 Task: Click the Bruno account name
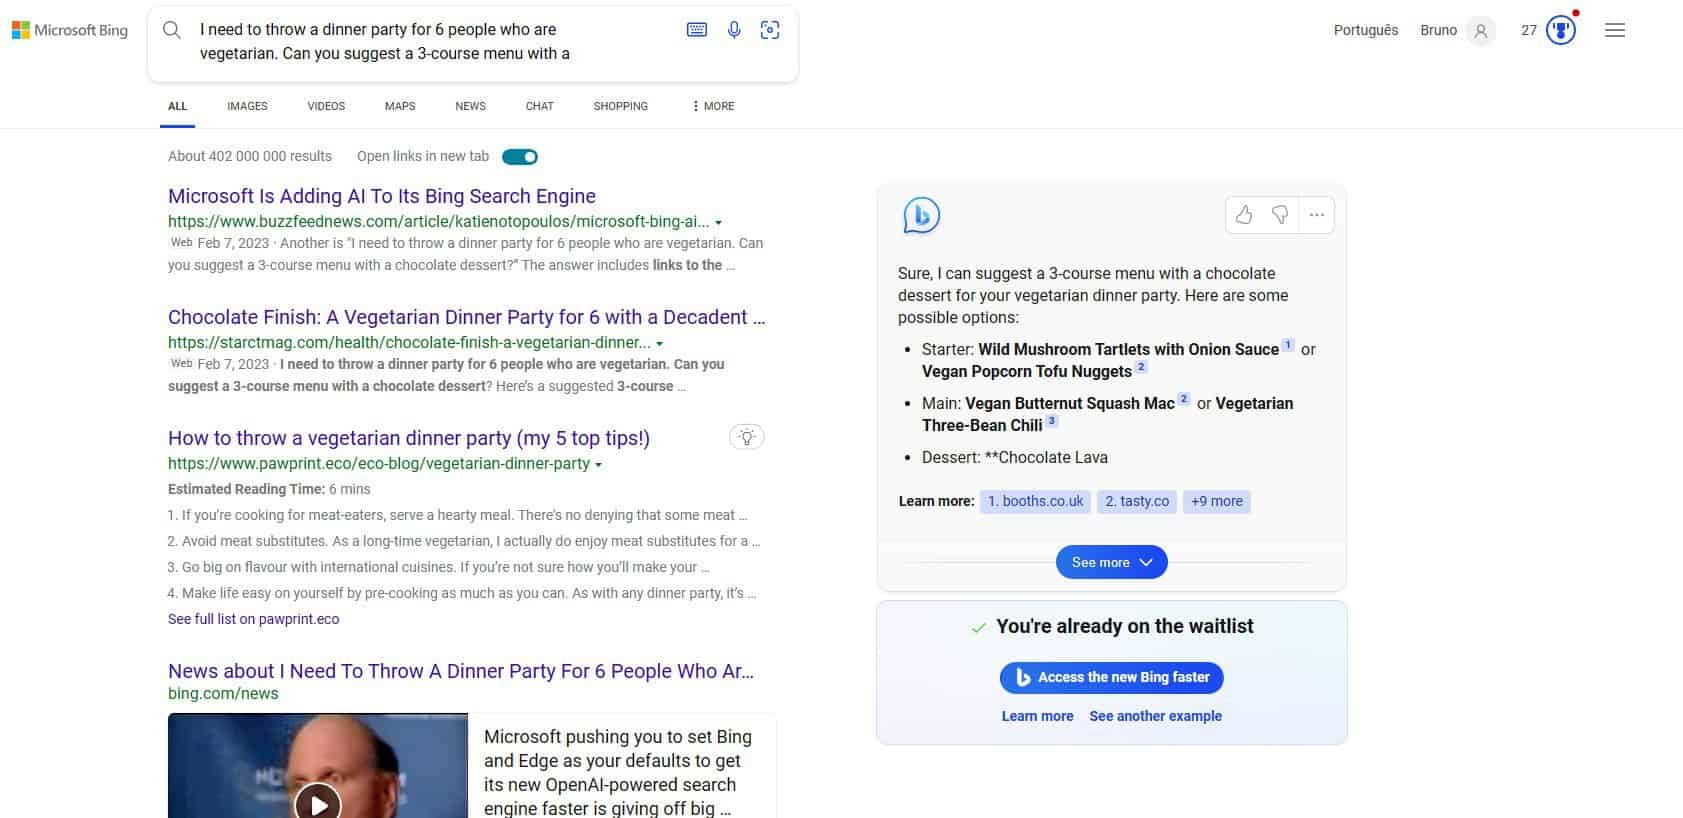pos(1438,30)
